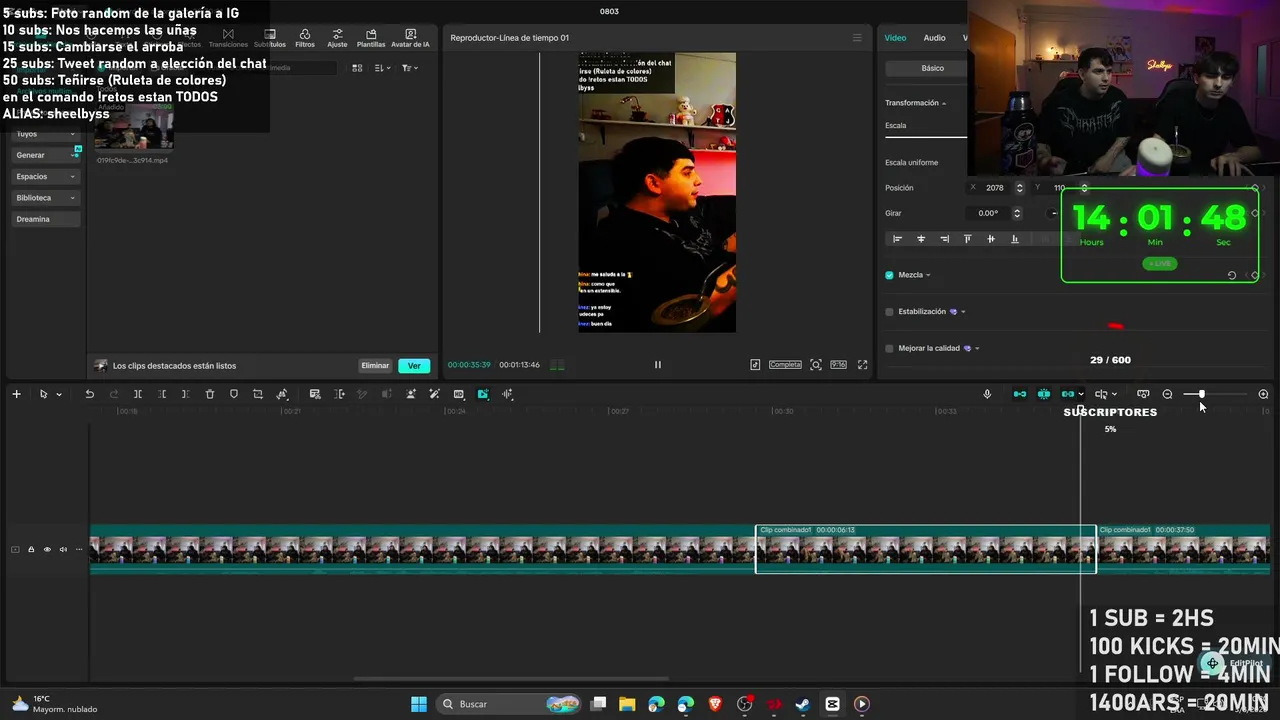Screen dimensions: 1280x720
Task: Open the Ajuste panel
Action: point(337,38)
